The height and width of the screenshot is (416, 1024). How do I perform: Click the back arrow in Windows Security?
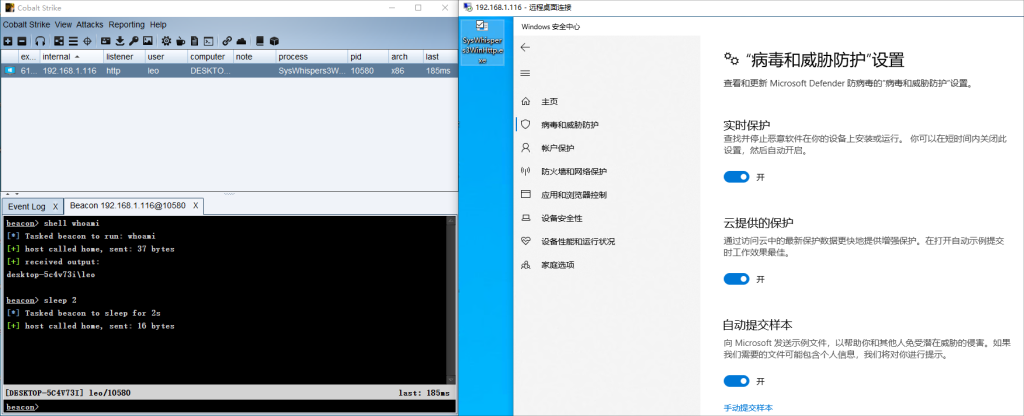525,47
